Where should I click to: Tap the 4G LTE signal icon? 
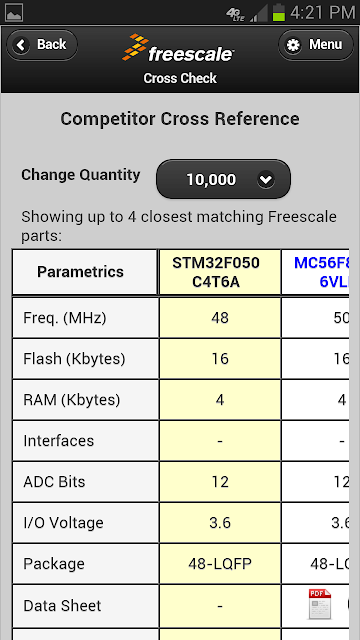tap(236, 13)
